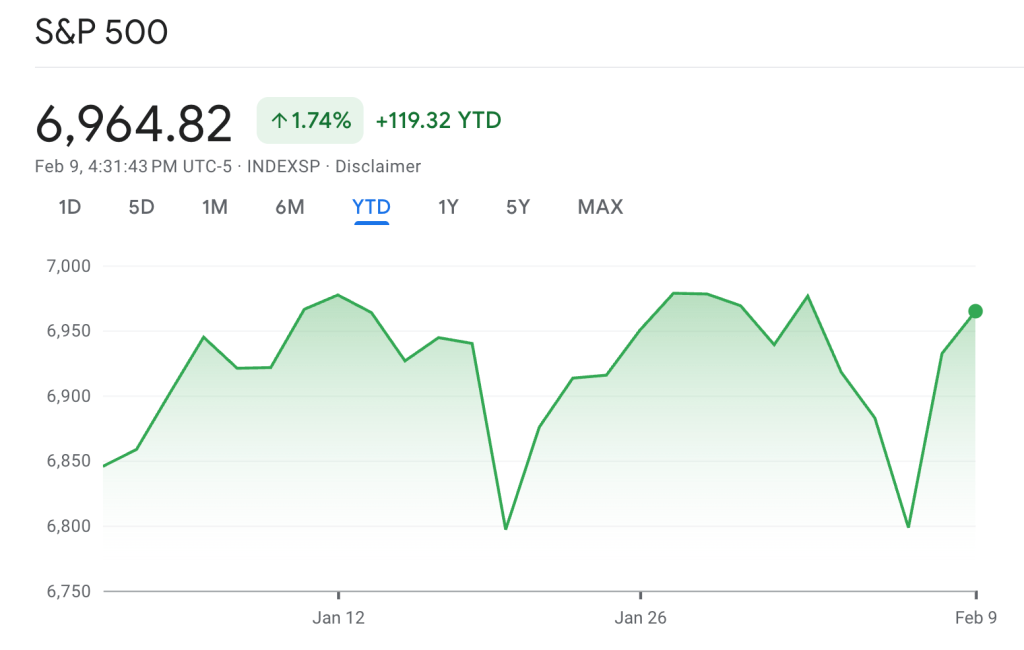
Task: Click the INDEXSP exchange label
Action: (x=283, y=166)
